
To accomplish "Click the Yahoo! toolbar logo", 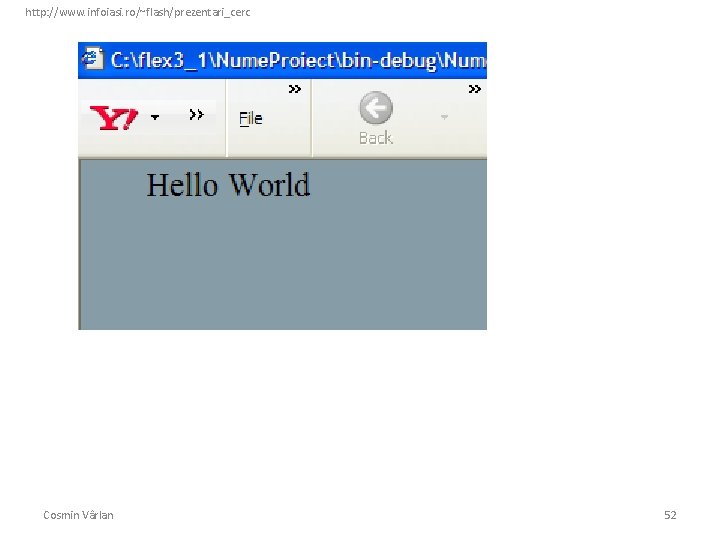I will (x=113, y=118).
